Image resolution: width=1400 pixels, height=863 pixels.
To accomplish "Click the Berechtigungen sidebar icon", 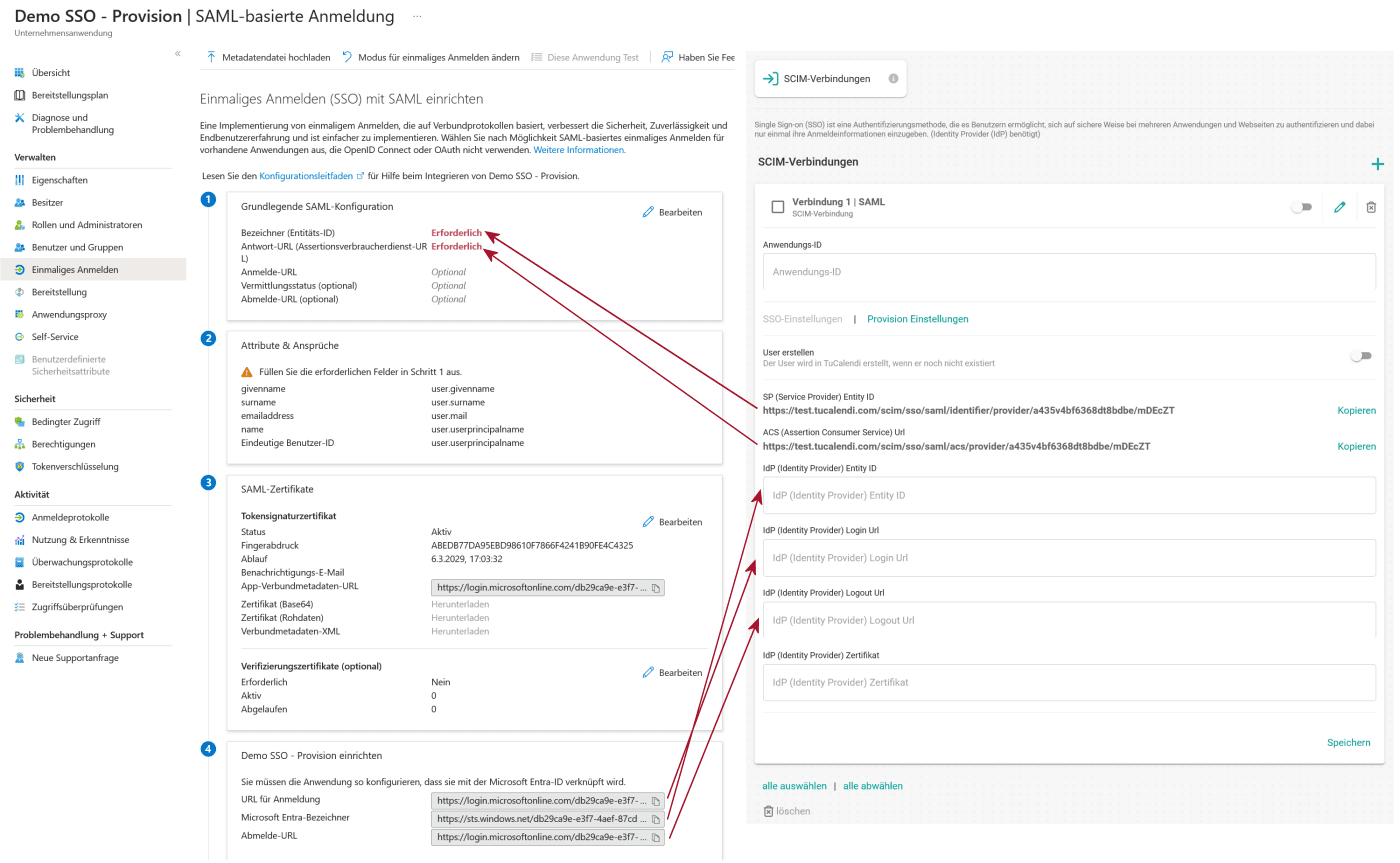I will [x=20, y=444].
